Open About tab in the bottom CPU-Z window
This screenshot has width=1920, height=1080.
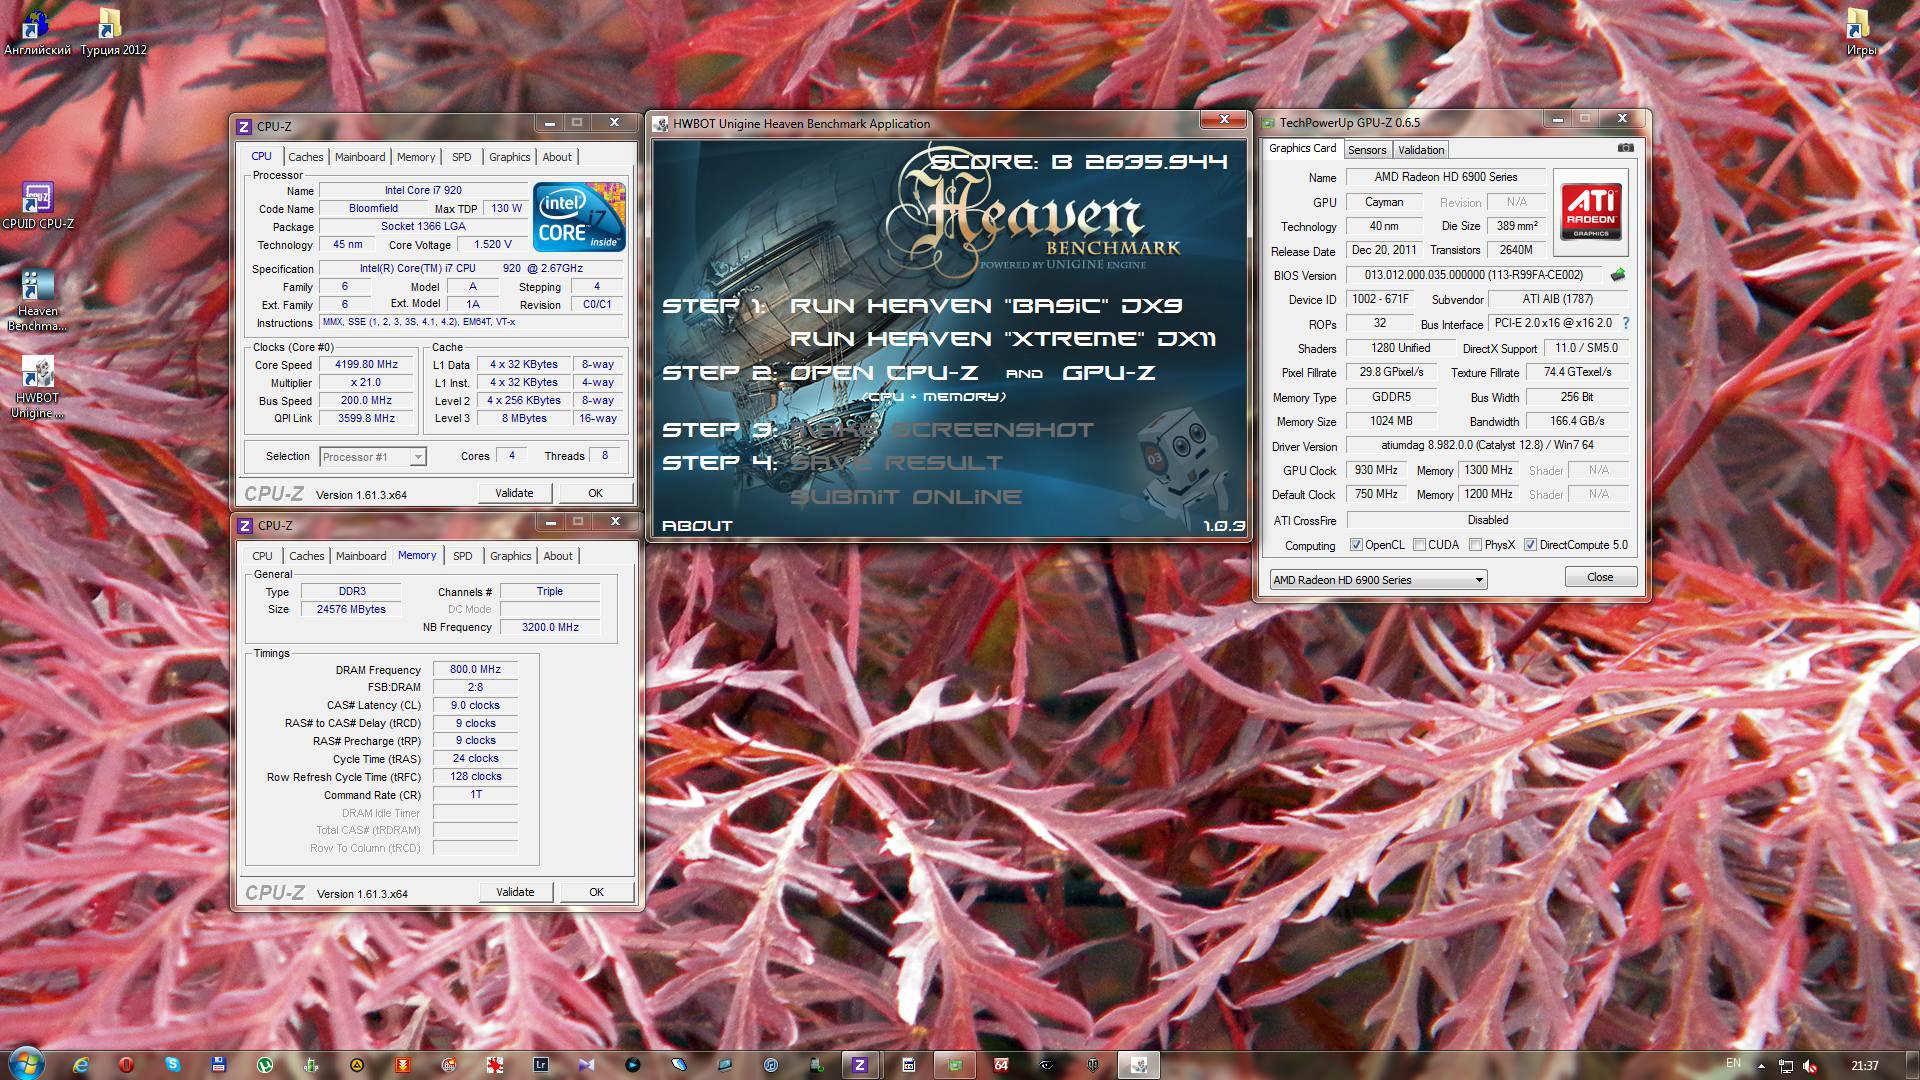pyautogui.click(x=558, y=556)
